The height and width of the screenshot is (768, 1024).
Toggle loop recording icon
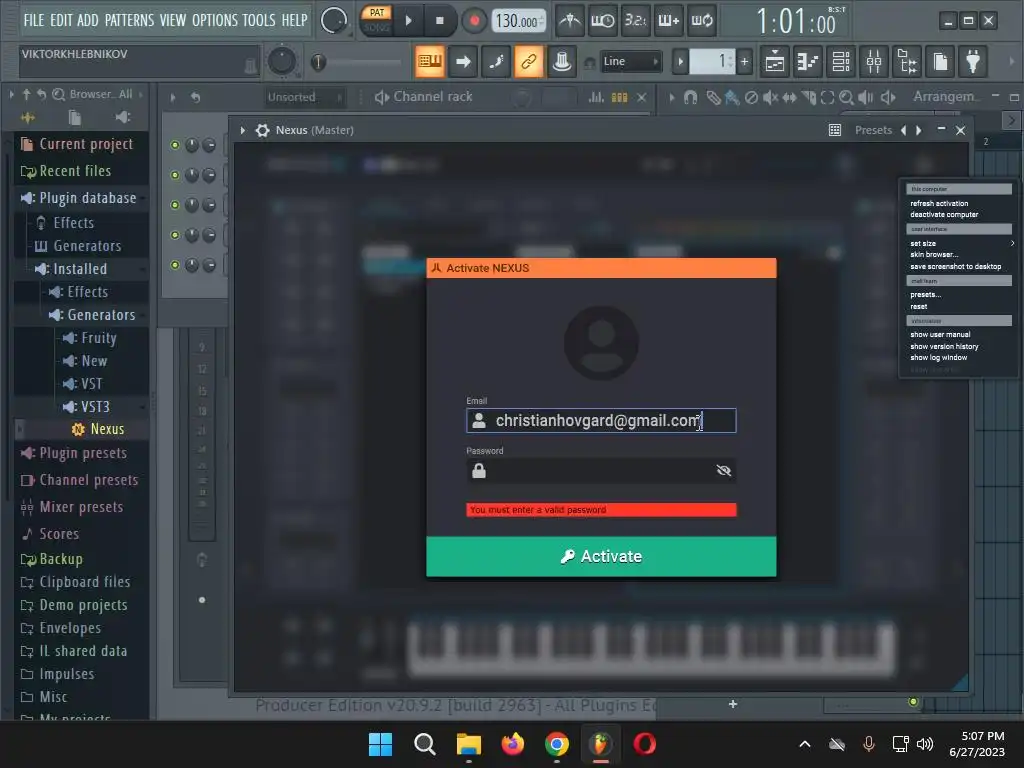pyautogui.click(x=702, y=21)
